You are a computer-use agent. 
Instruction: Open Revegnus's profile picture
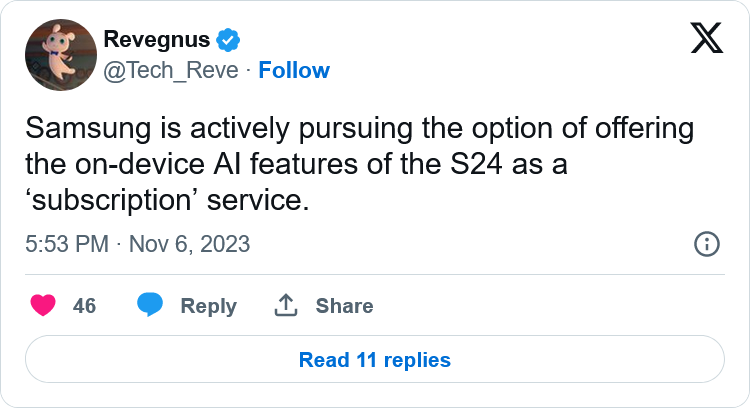[x=61, y=55]
